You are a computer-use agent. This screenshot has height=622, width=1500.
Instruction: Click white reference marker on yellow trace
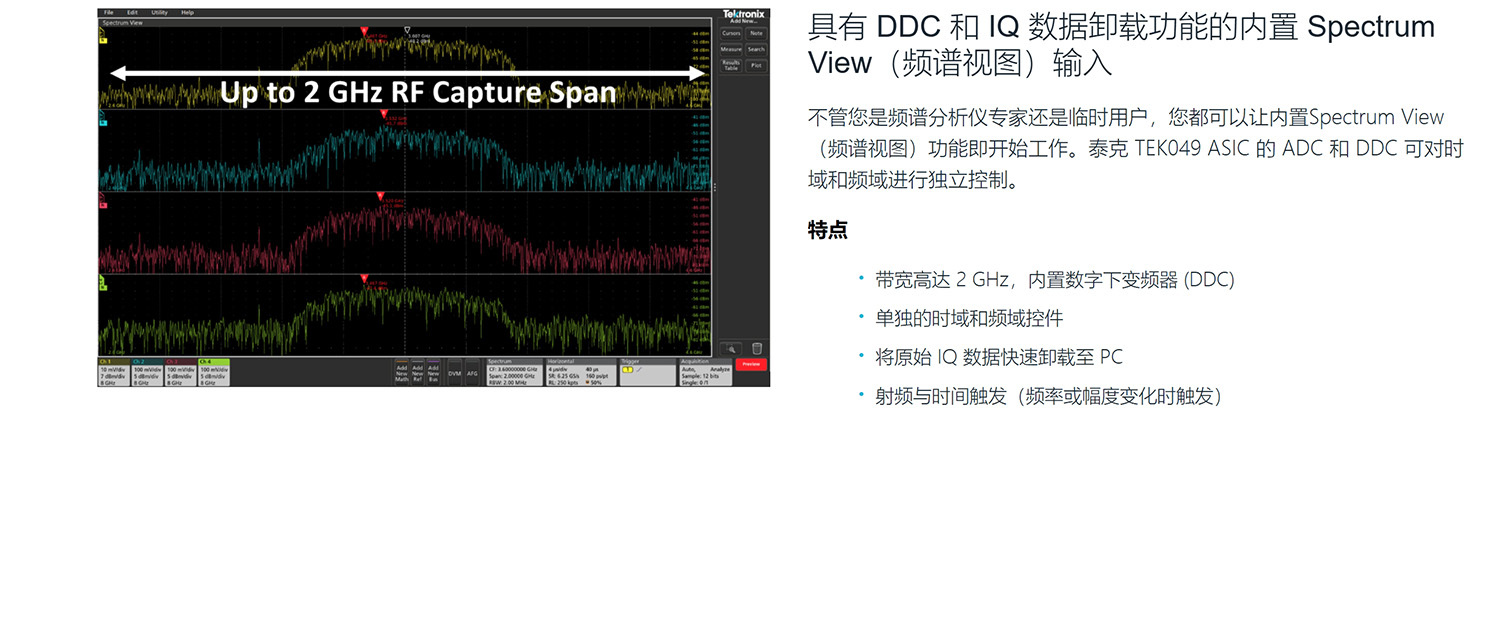coord(407,31)
